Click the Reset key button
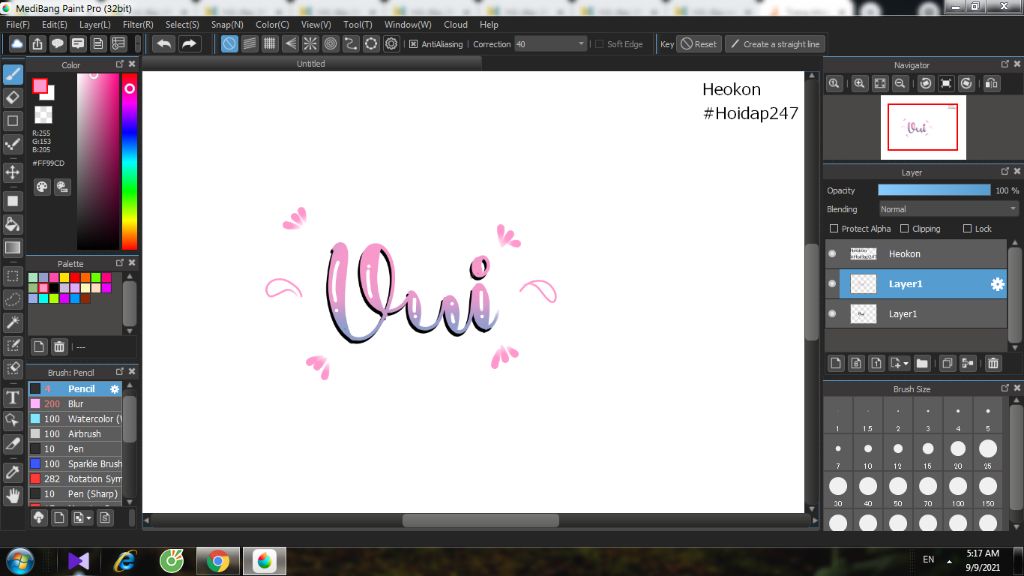 tap(699, 44)
